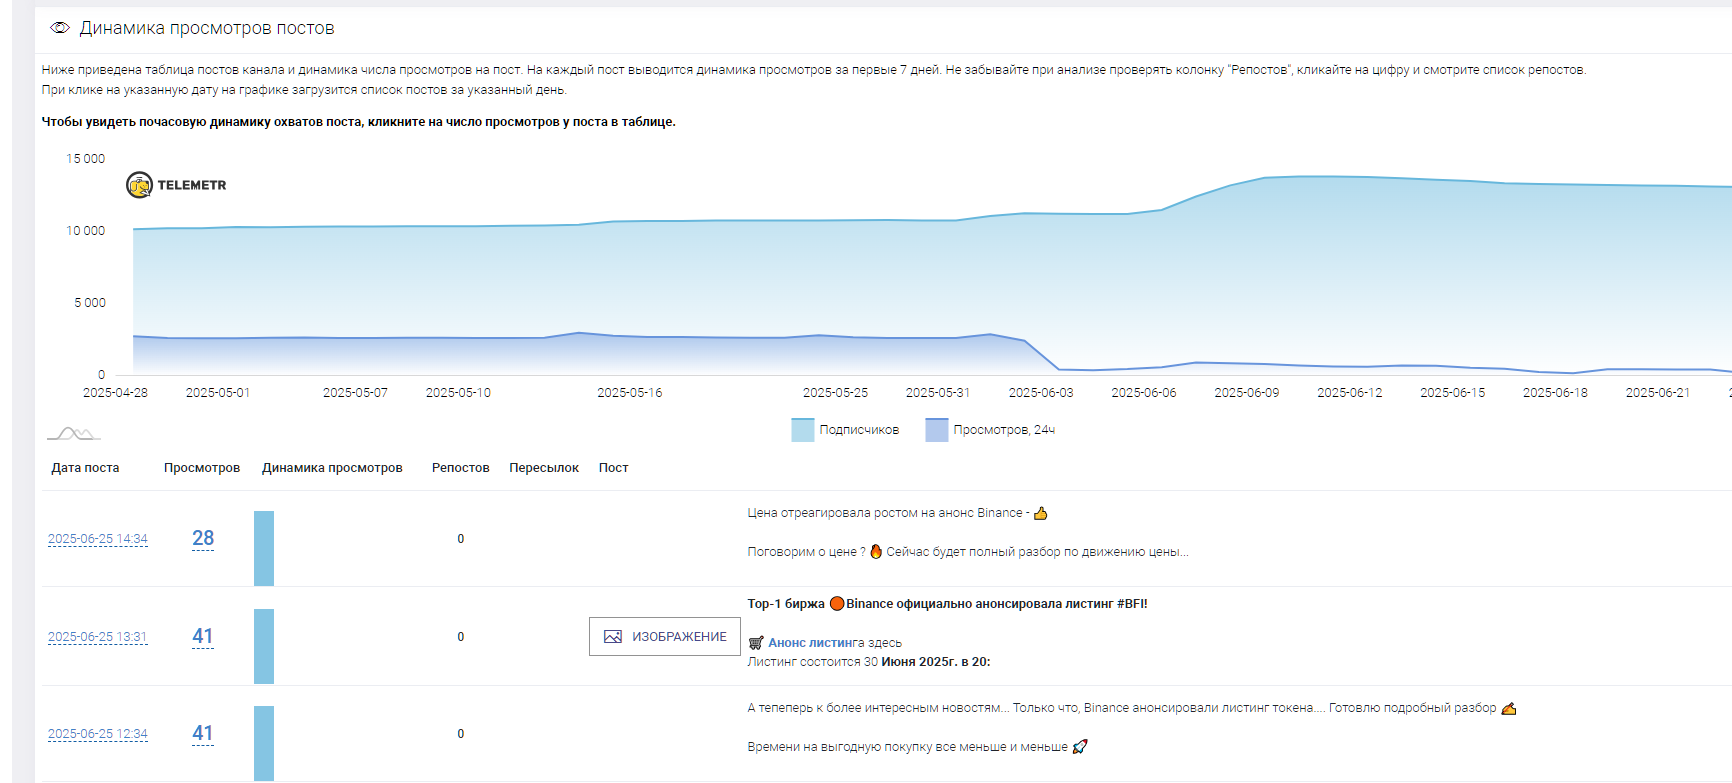Select date 2025-06-12 on the chart axis

(x=1350, y=393)
